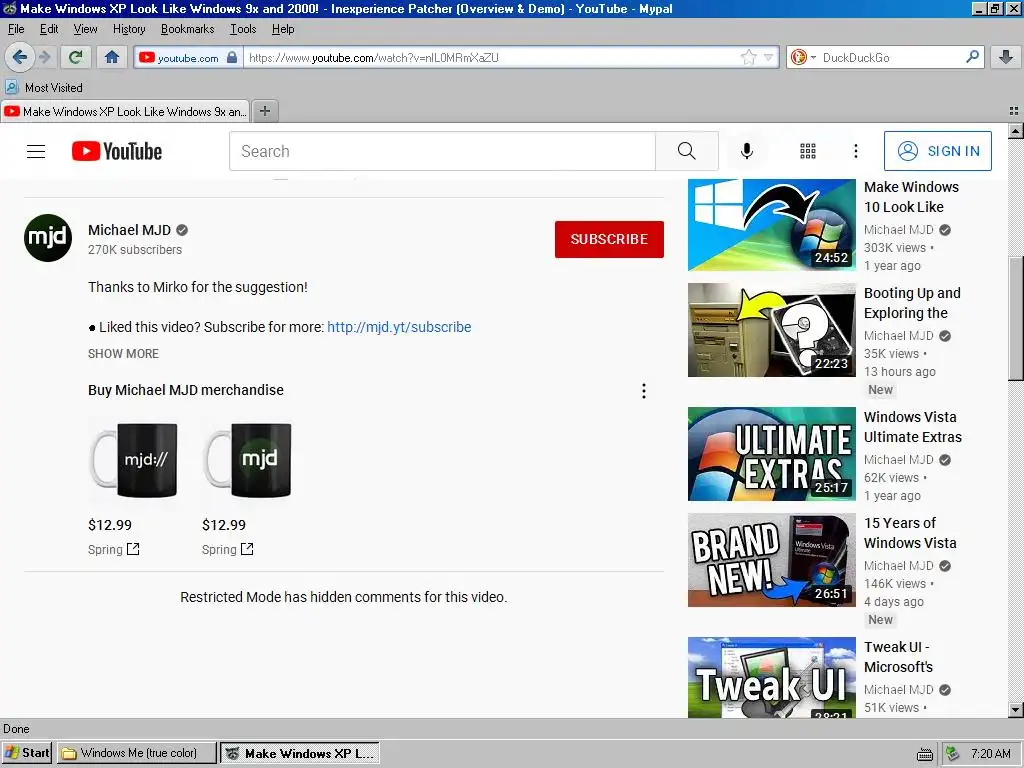Click the YouTube search magnifier button
The image size is (1024, 768).
[x=686, y=152]
